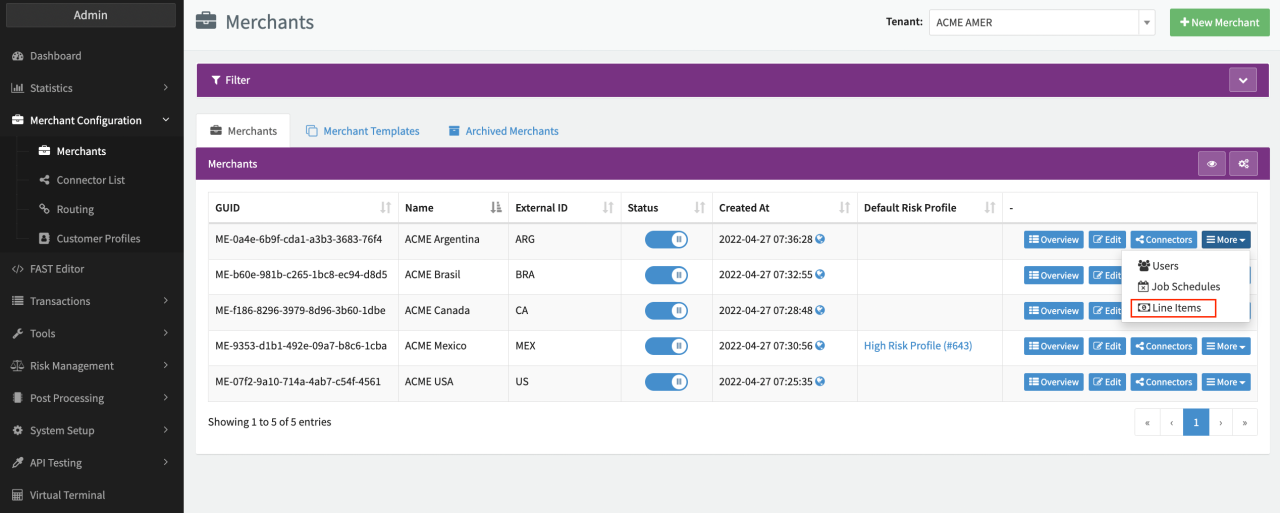
Task: Go to pagination page 1
Action: click(x=1196, y=422)
